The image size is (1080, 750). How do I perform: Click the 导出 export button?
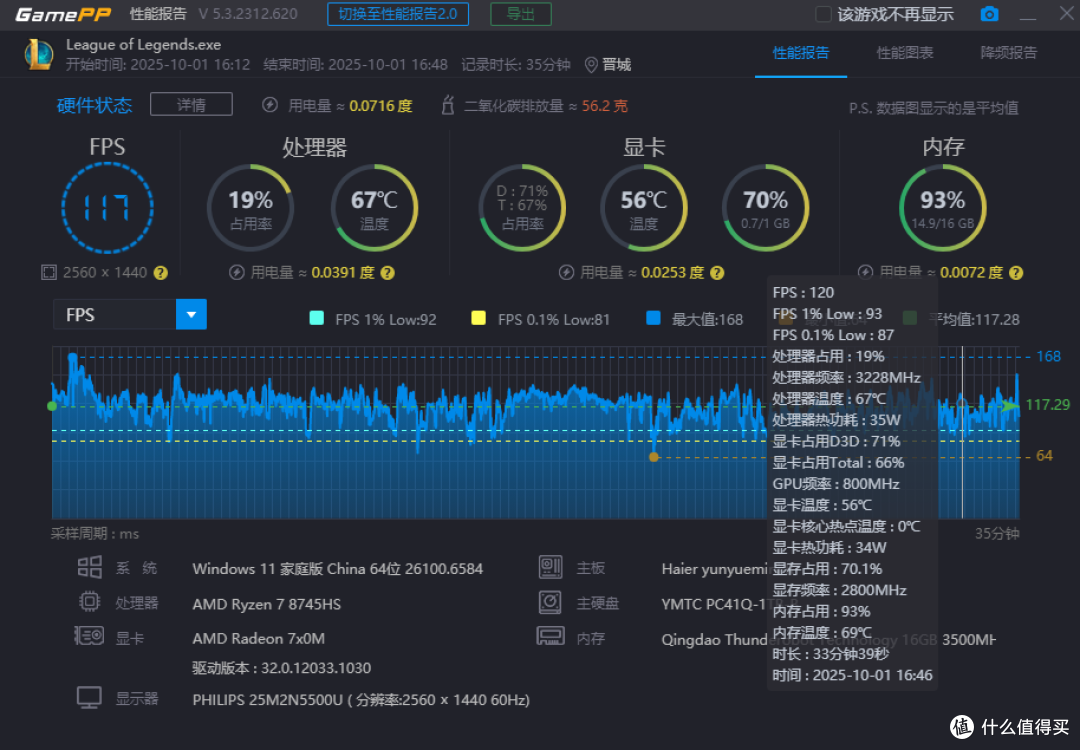pyautogui.click(x=521, y=14)
